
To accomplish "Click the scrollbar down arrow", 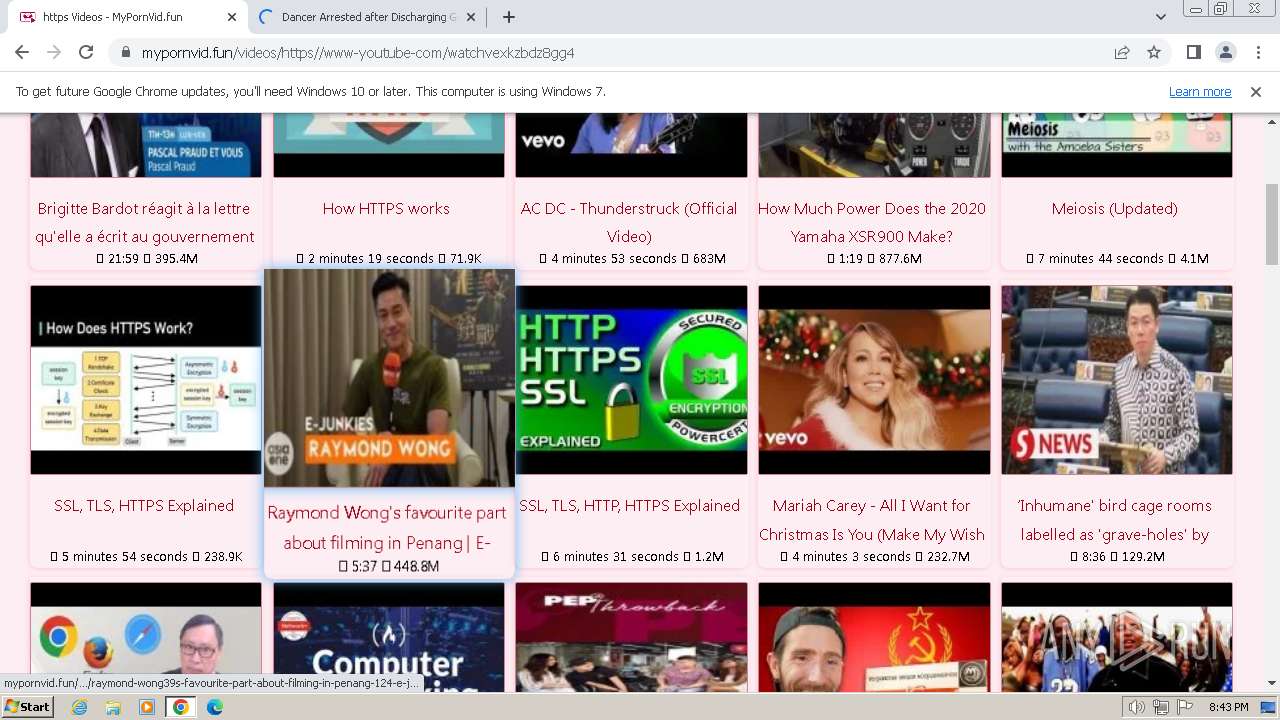I will click(x=1272, y=684).
